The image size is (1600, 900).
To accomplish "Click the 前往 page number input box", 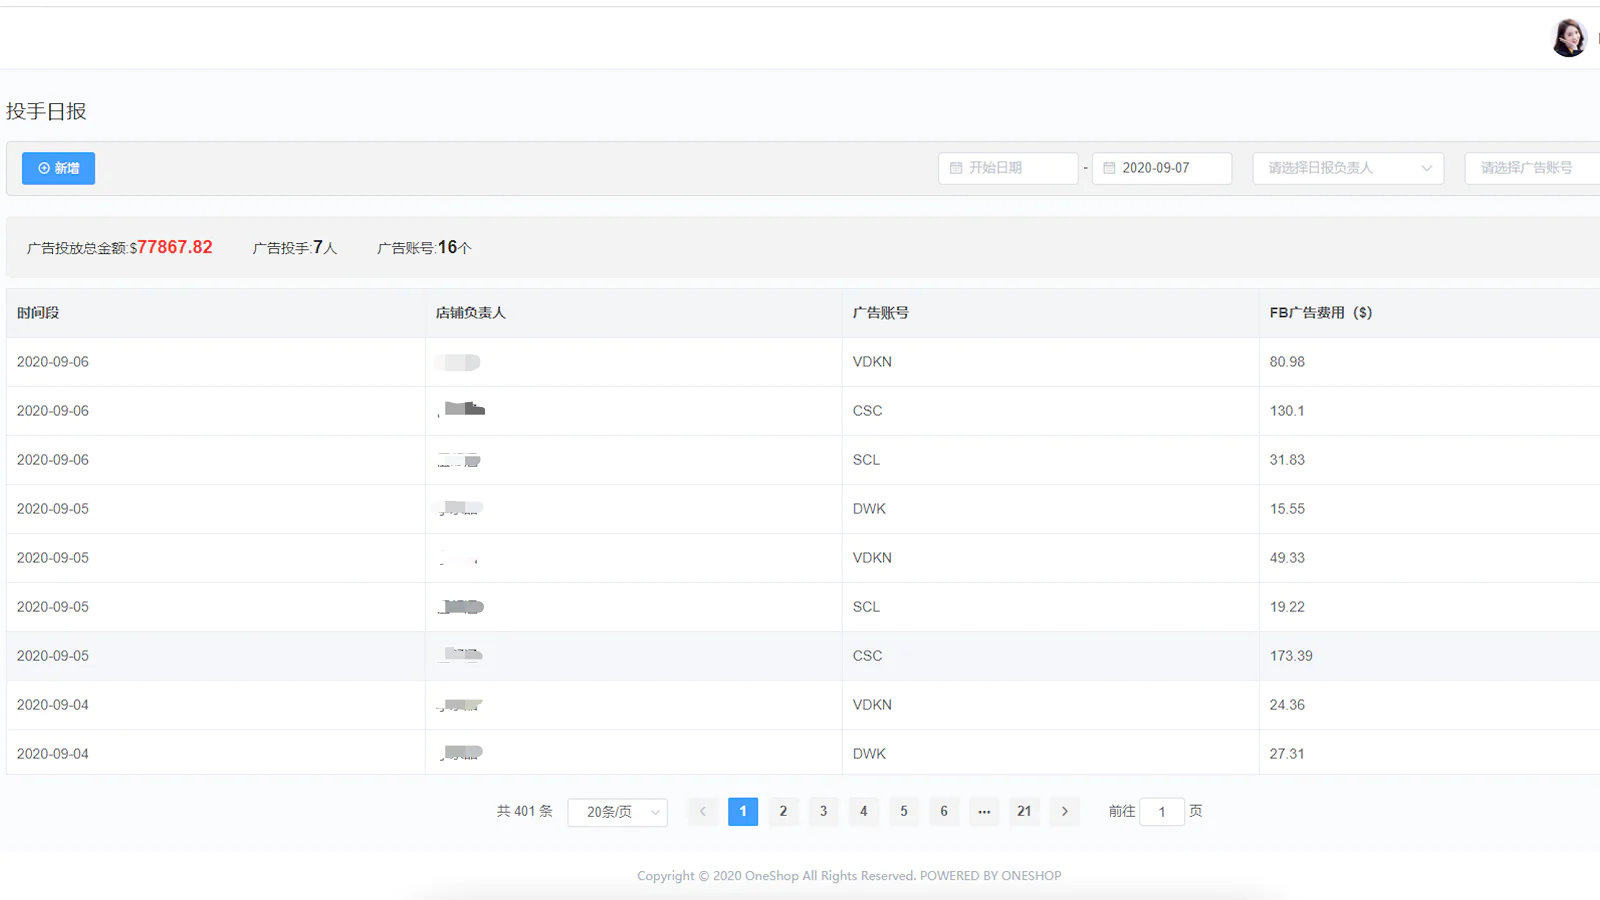I will [1161, 812].
